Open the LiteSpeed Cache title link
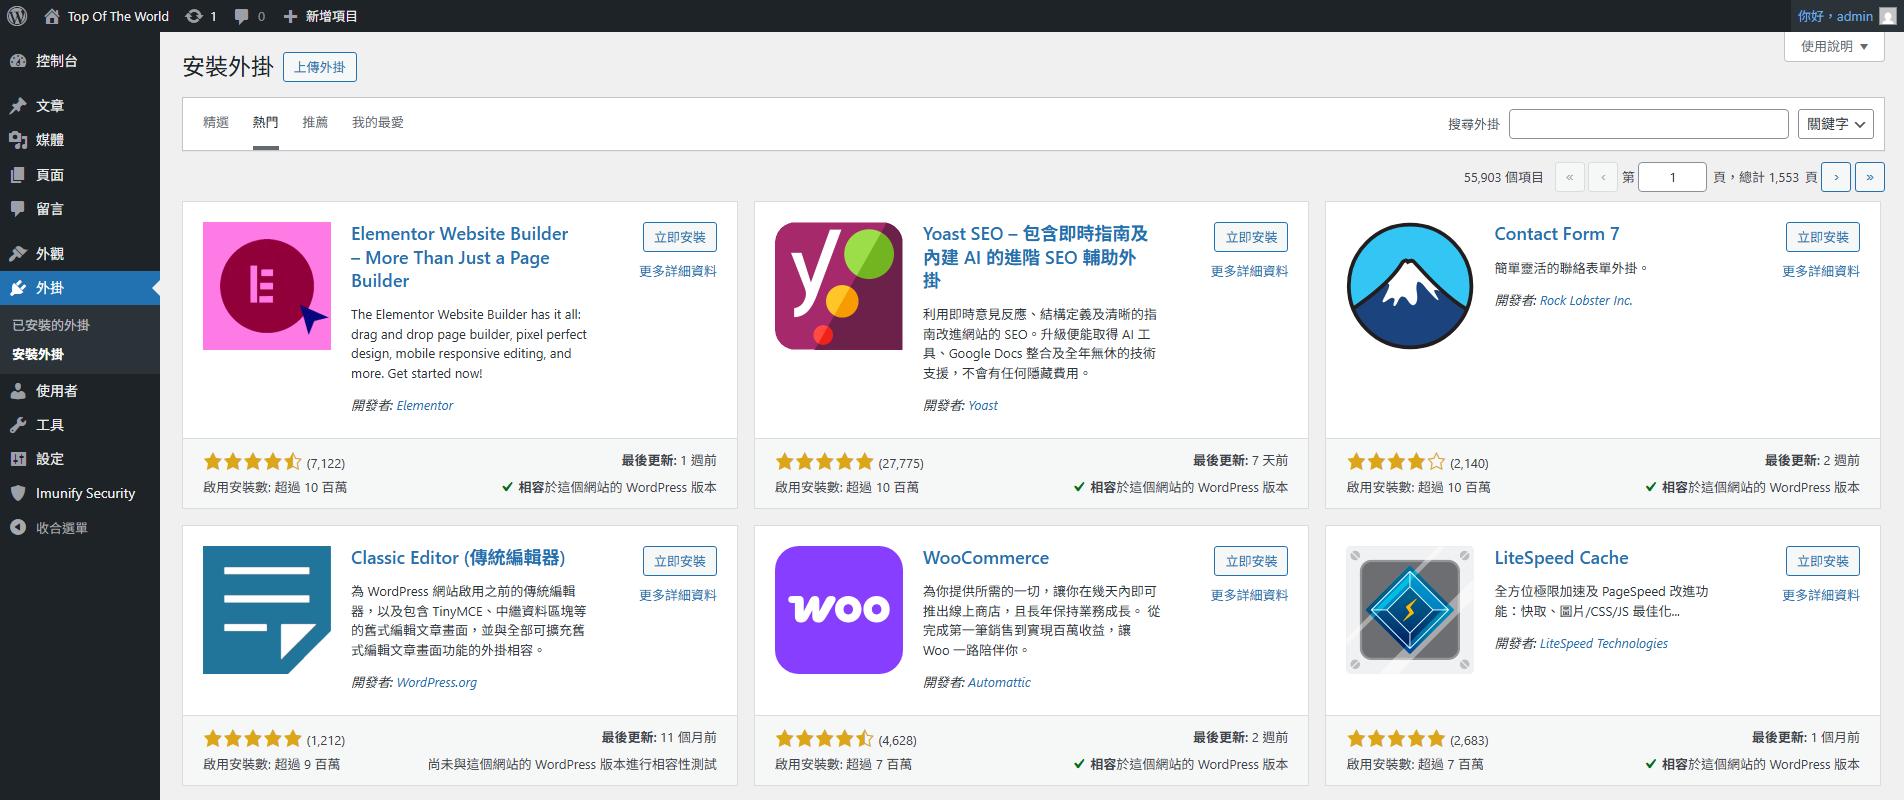 pos(1561,558)
